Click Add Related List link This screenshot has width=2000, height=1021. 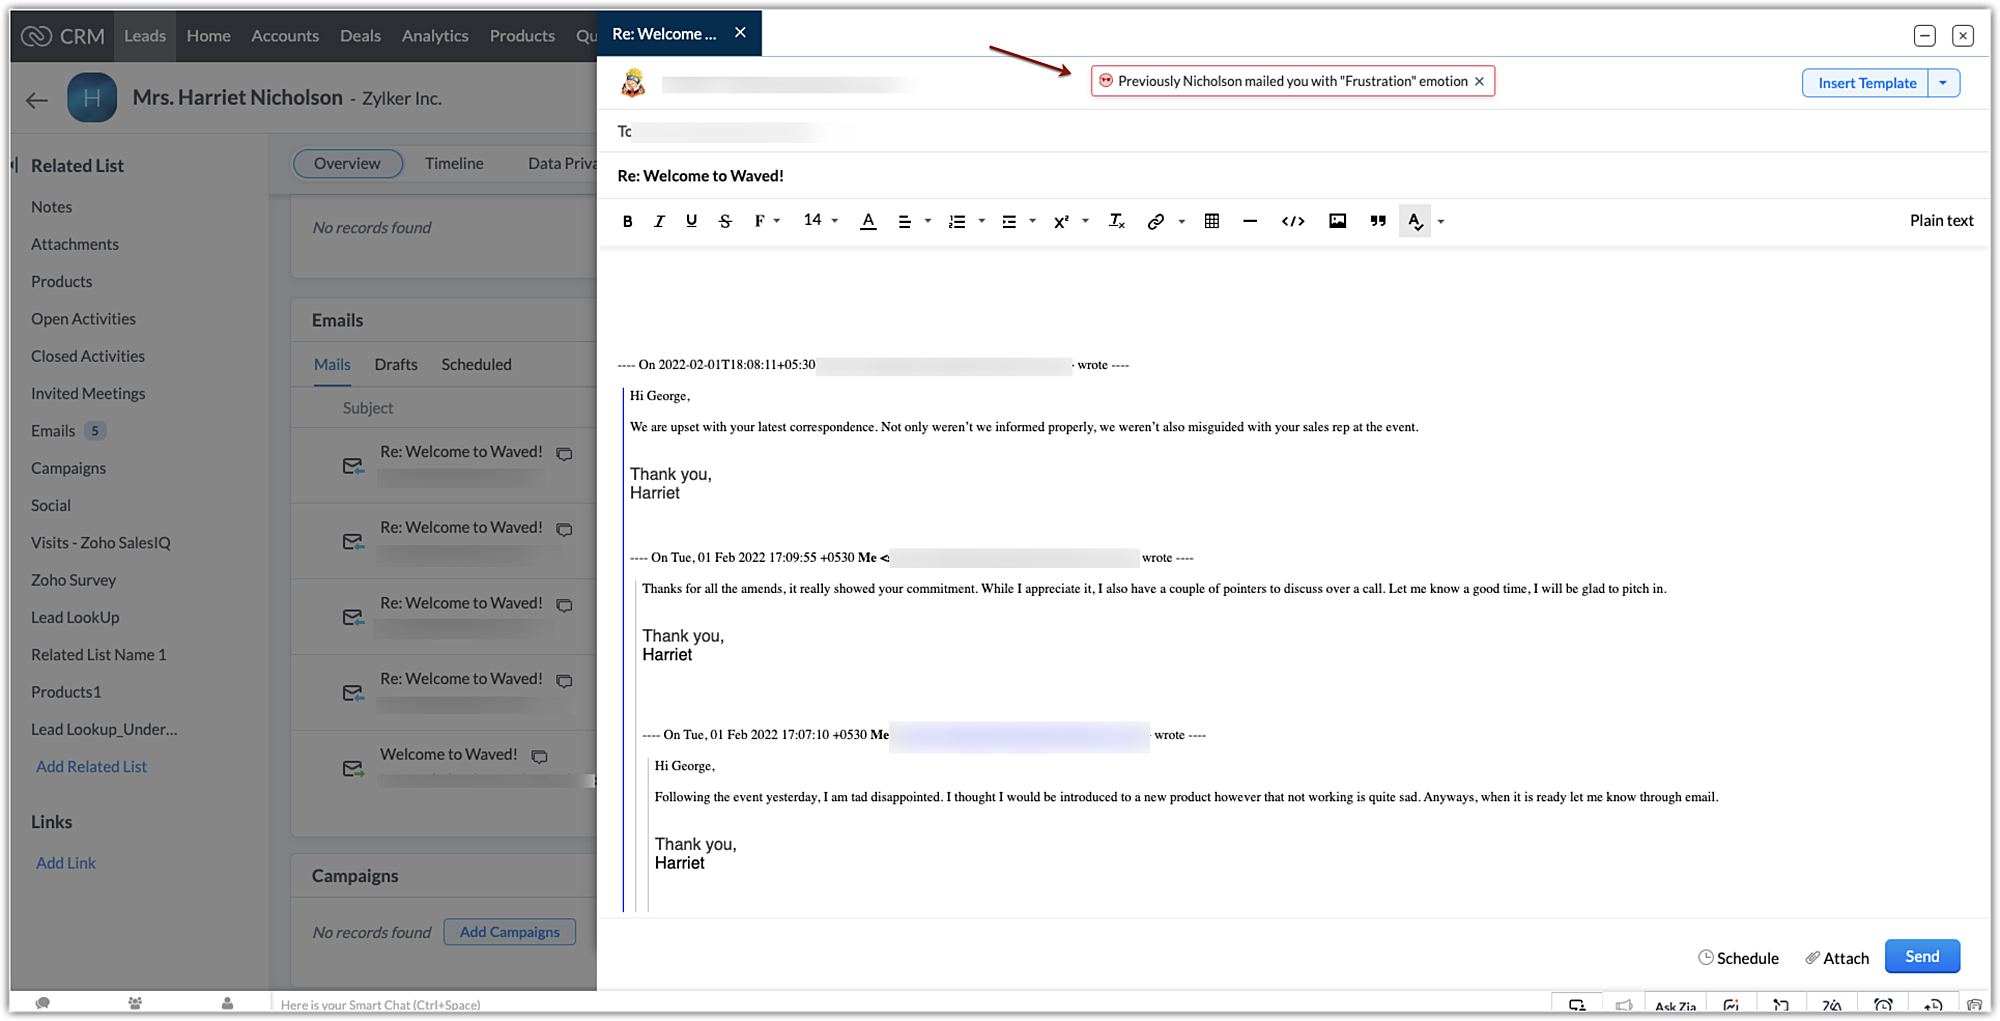point(91,766)
